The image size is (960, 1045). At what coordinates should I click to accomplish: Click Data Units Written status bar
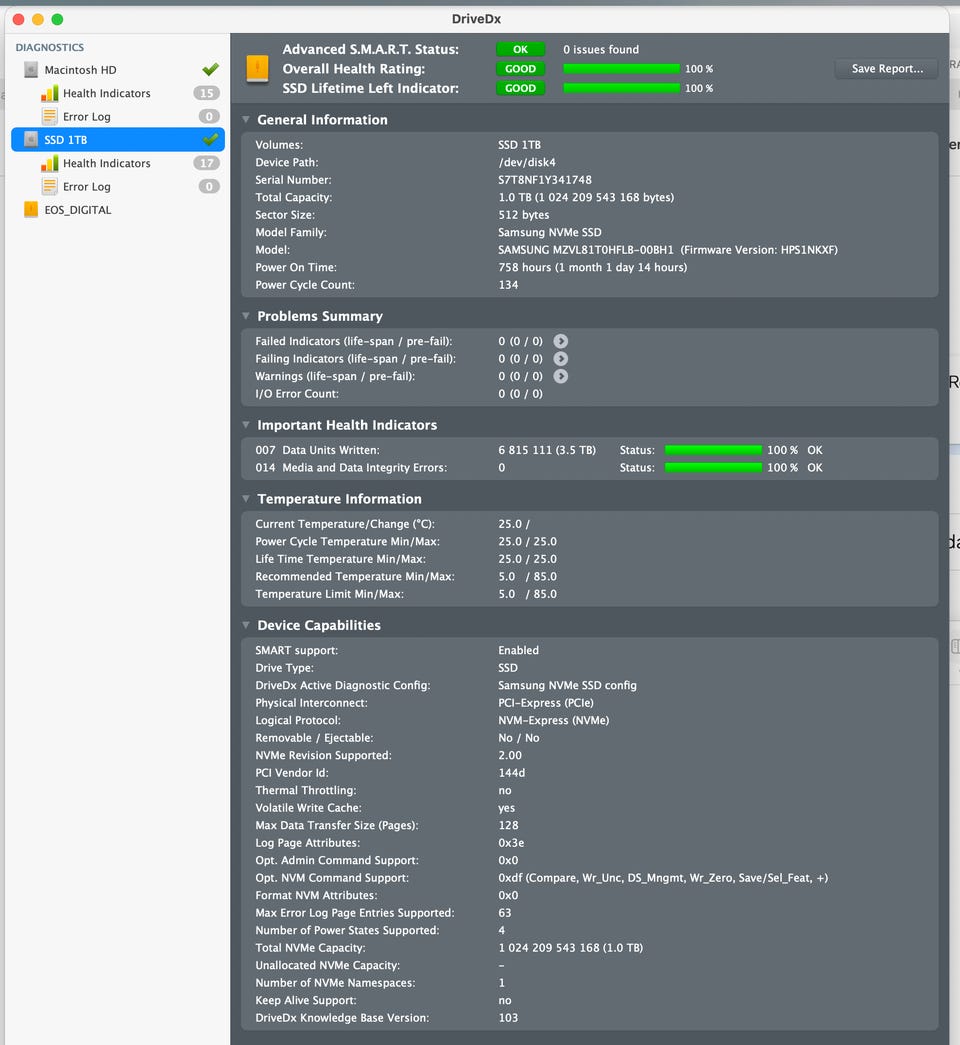713,450
